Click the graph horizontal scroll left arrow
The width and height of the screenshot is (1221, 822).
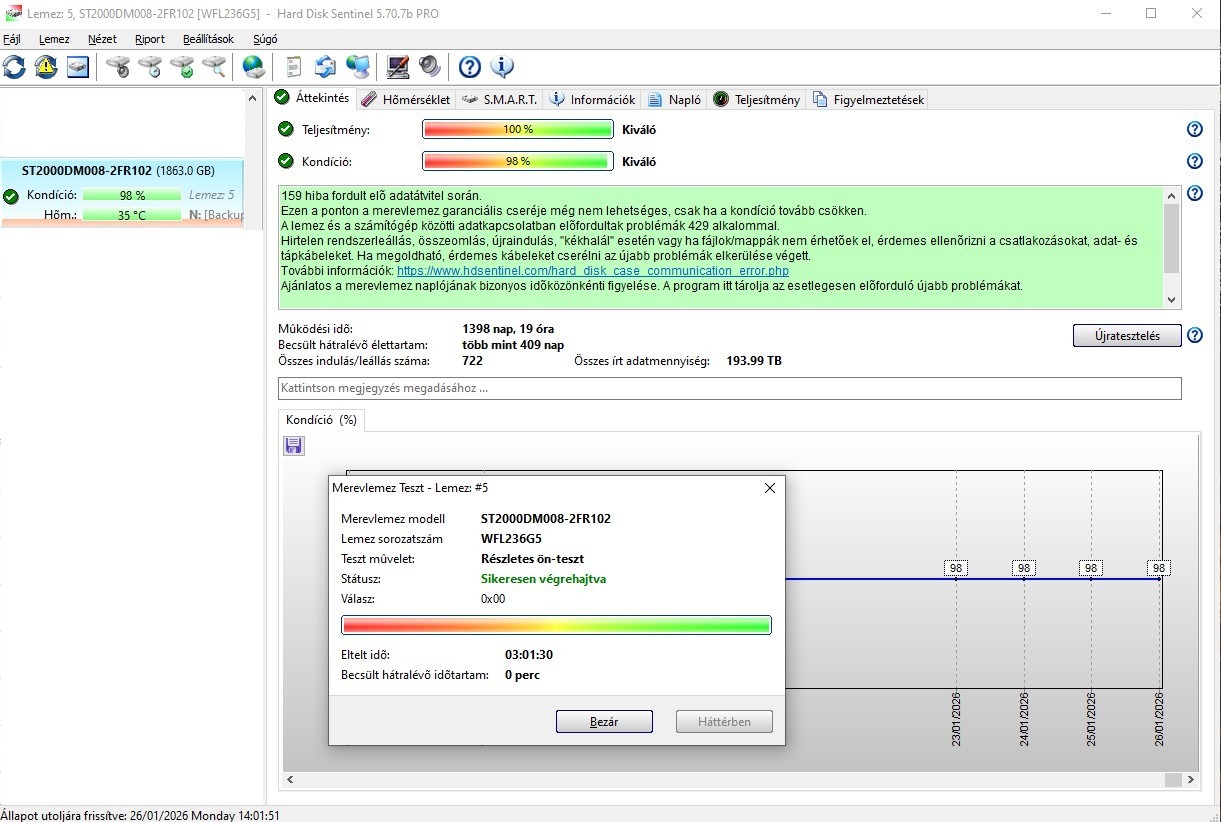point(291,779)
